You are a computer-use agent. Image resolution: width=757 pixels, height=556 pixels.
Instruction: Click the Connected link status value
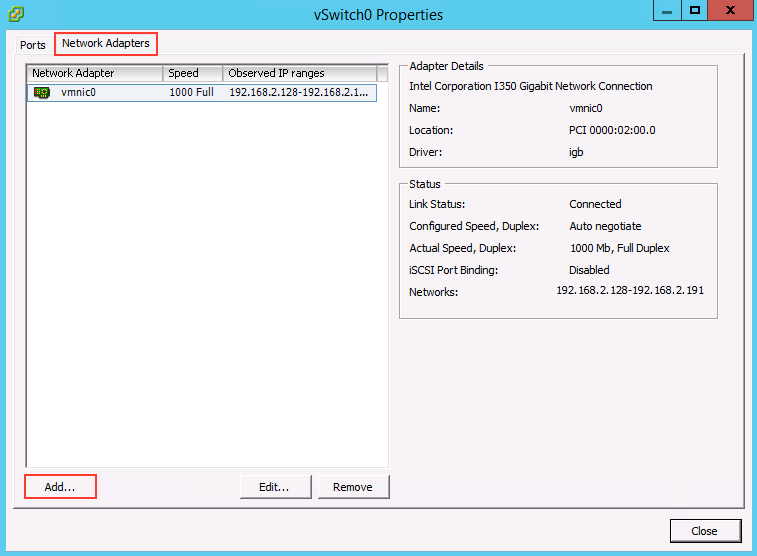[595, 204]
